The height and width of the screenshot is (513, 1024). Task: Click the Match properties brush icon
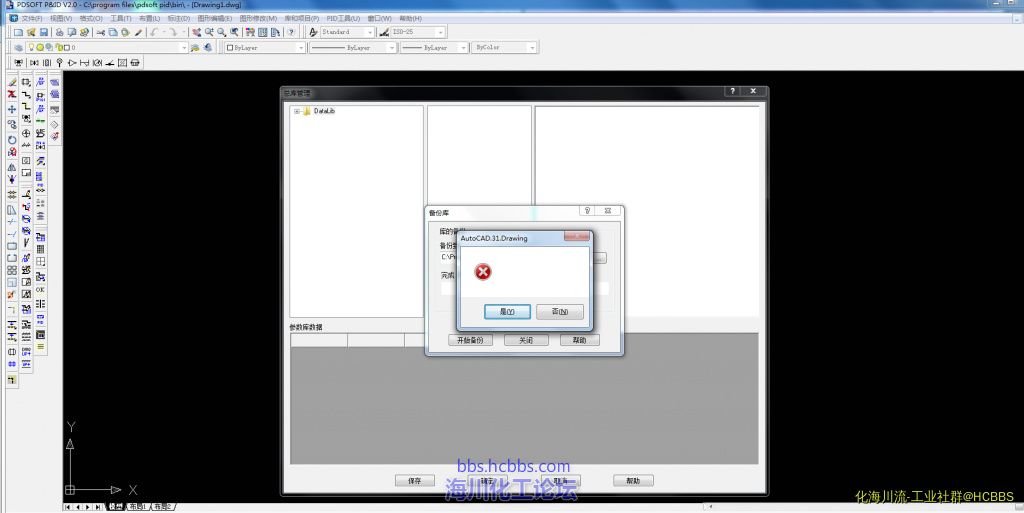point(139,32)
